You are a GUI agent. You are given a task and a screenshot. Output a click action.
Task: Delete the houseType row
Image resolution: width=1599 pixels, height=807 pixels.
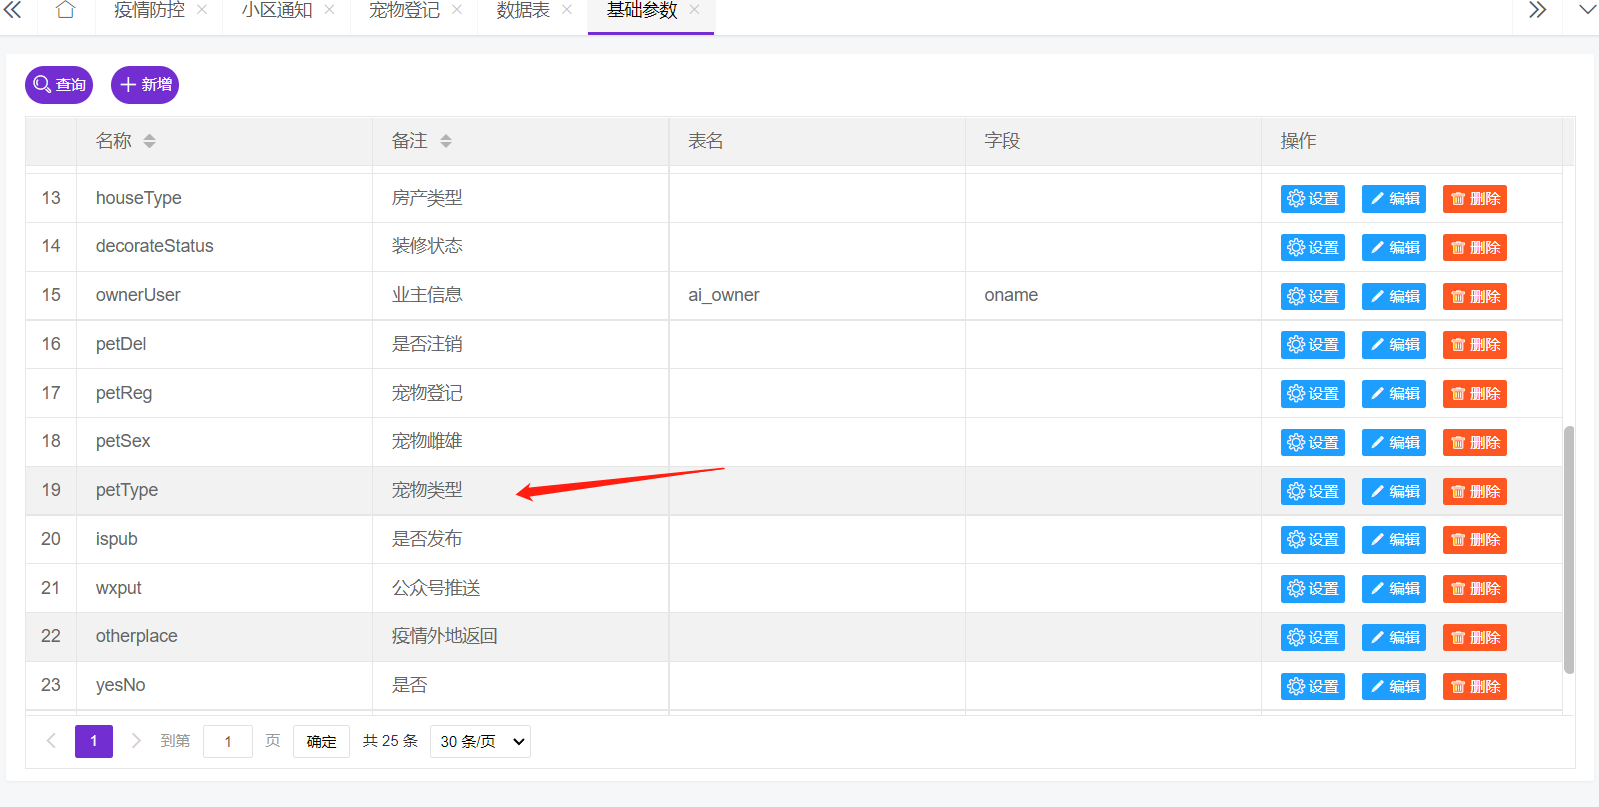[x=1475, y=199]
